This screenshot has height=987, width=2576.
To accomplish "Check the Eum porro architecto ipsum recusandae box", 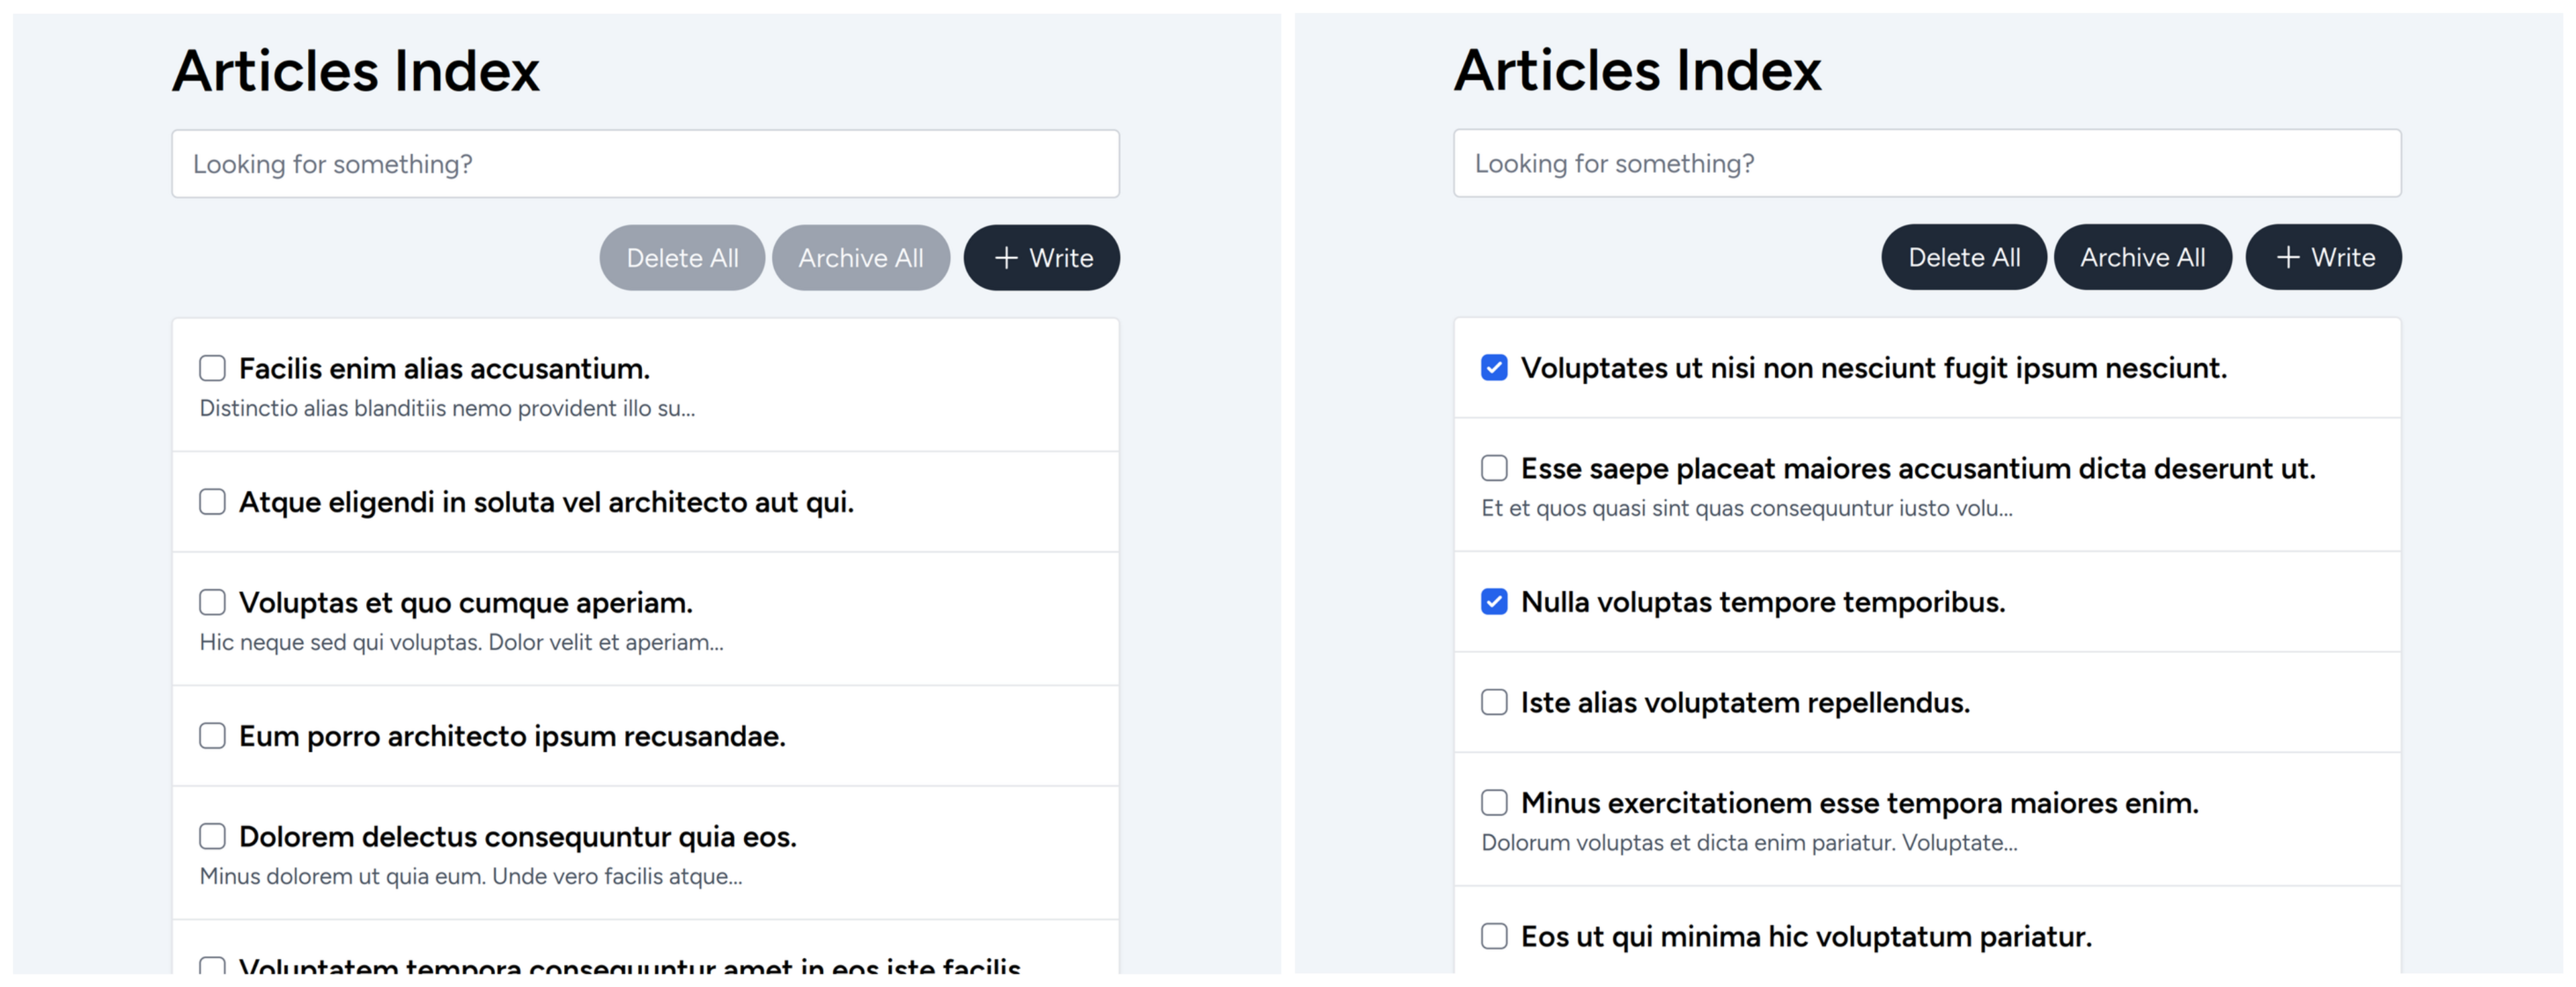I will pos(212,736).
